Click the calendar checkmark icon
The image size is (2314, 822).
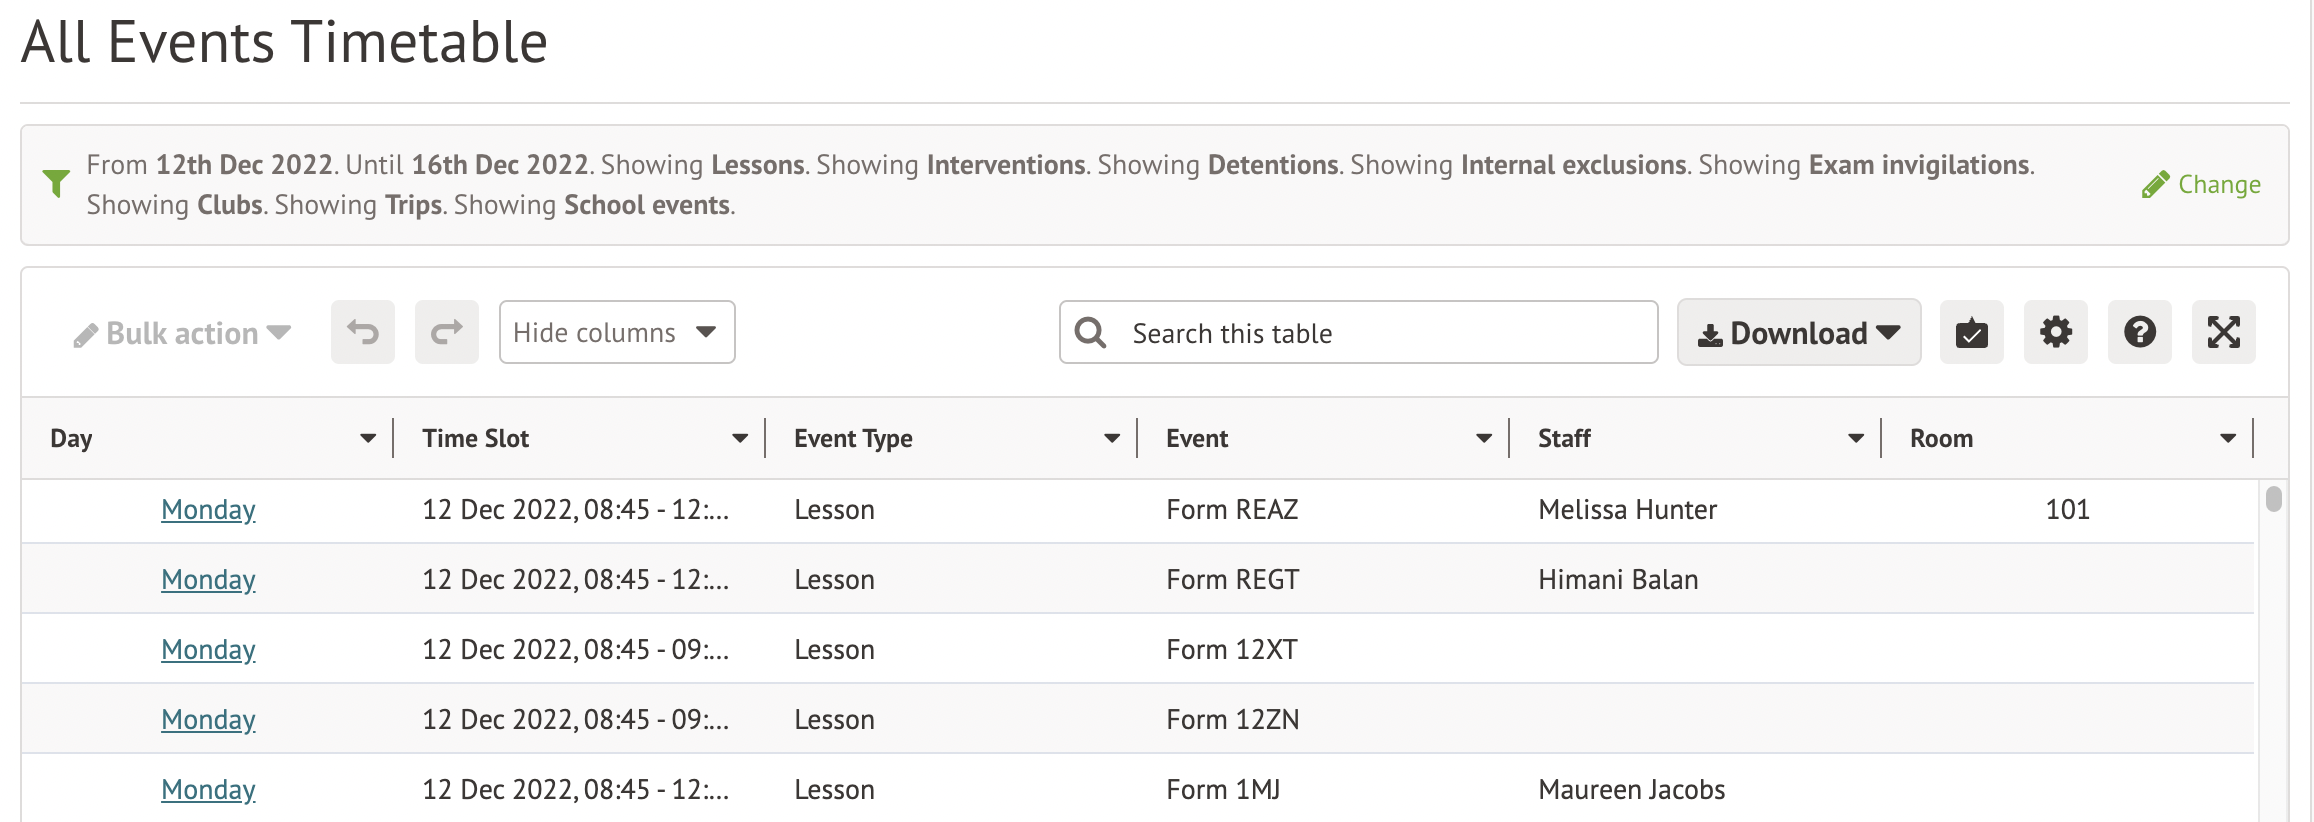(x=1971, y=332)
